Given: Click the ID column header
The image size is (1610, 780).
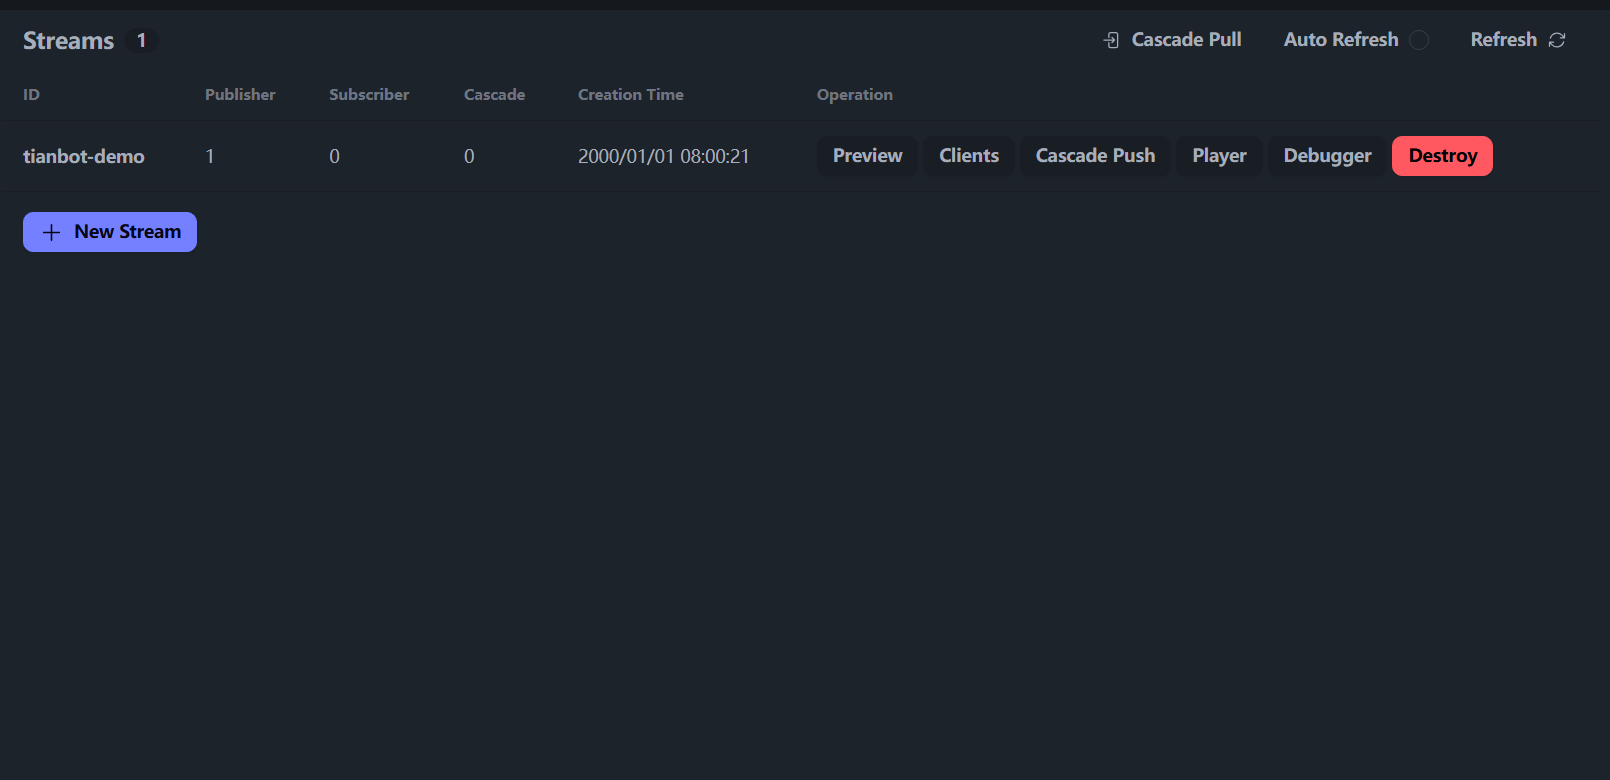Looking at the screenshot, I should (x=32, y=95).
